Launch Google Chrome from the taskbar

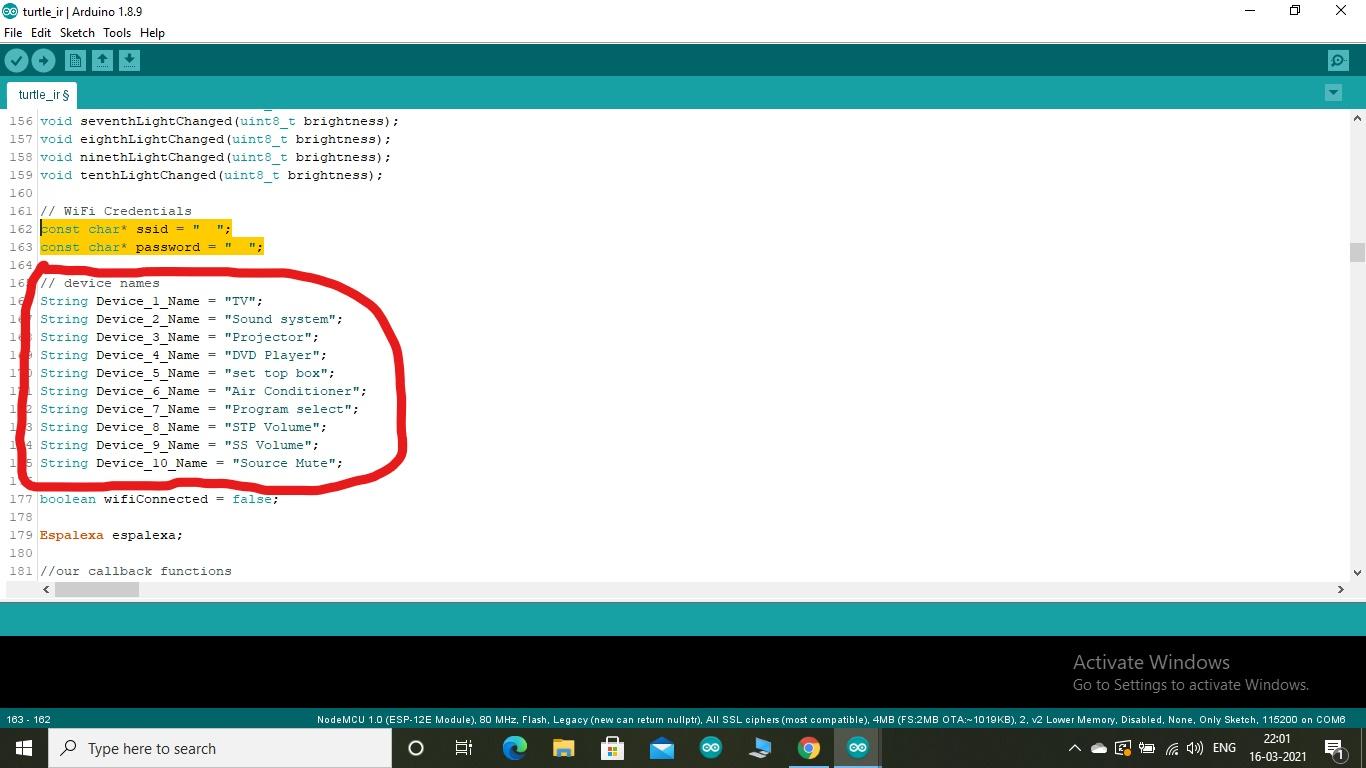click(x=808, y=747)
